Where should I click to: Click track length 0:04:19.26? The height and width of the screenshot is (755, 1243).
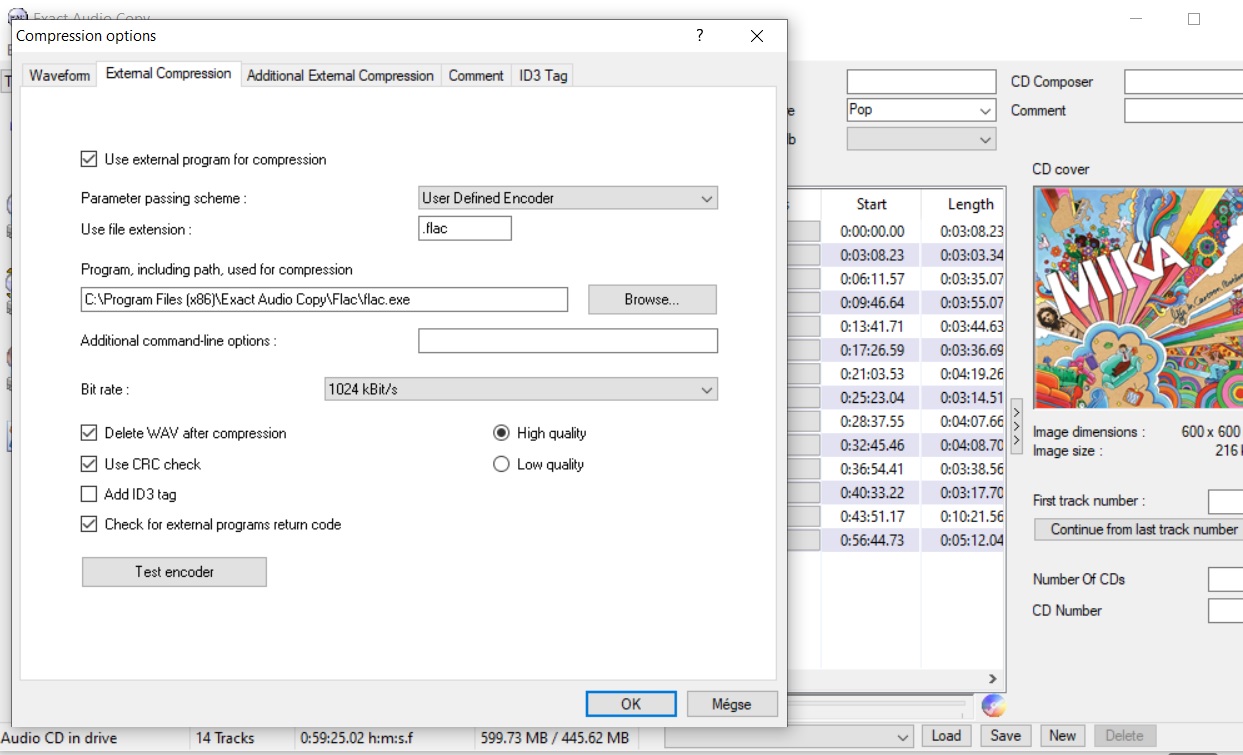[971, 374]
